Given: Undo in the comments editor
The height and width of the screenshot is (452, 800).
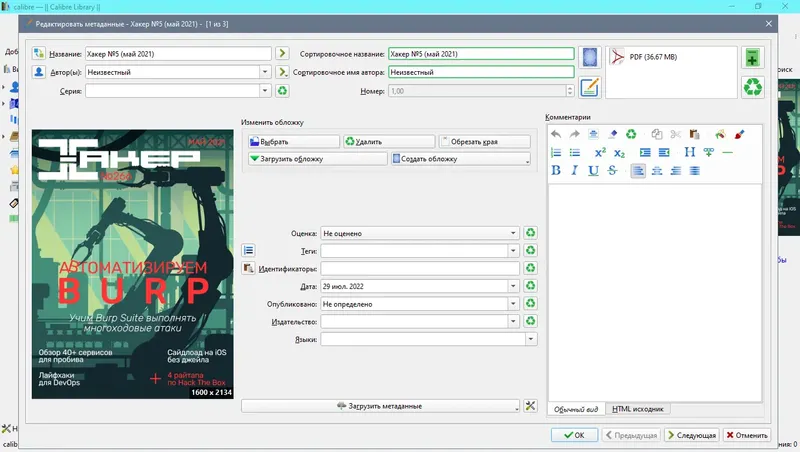Looking at the screenshot, I should (x=556, y=134).
